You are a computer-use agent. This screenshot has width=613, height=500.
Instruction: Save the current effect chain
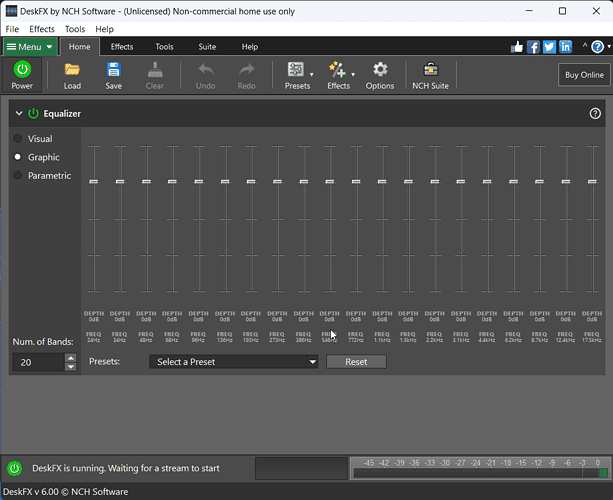114,75
